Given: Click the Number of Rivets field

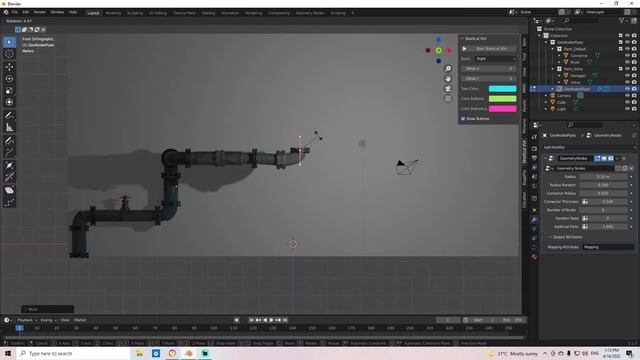Looking at the screenshot, I should pyautogui.click(x=603, y=210).
